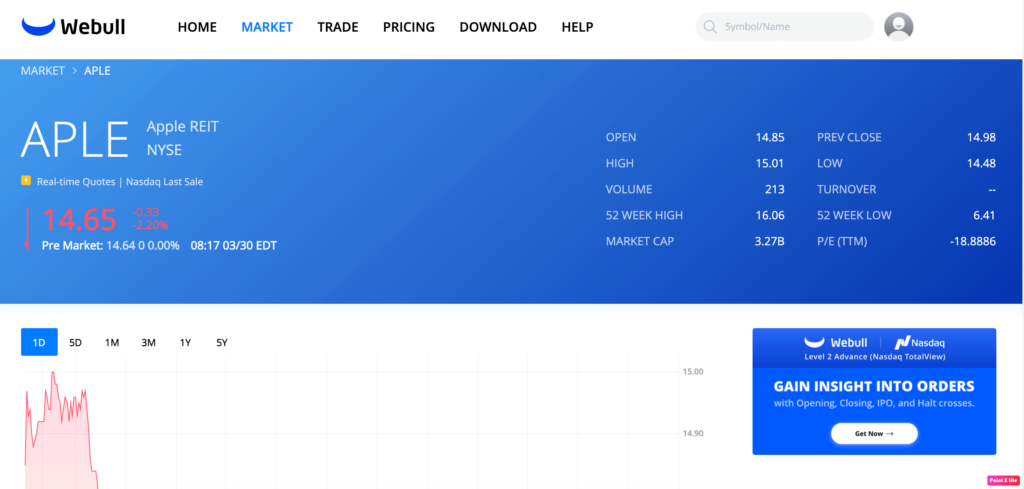Click the Pre Market price line

pos(110,246)
